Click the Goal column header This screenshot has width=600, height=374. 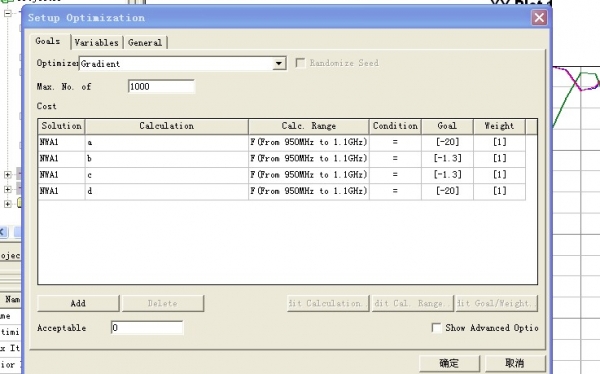point(447,126)
